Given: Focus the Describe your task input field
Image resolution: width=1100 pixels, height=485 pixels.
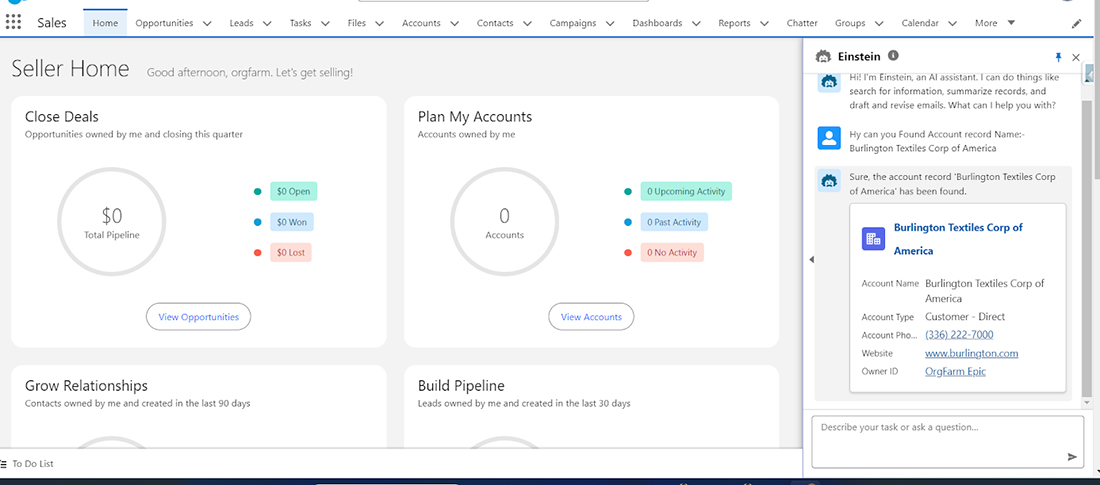Looking at the screenshot, I should point(948,441).
